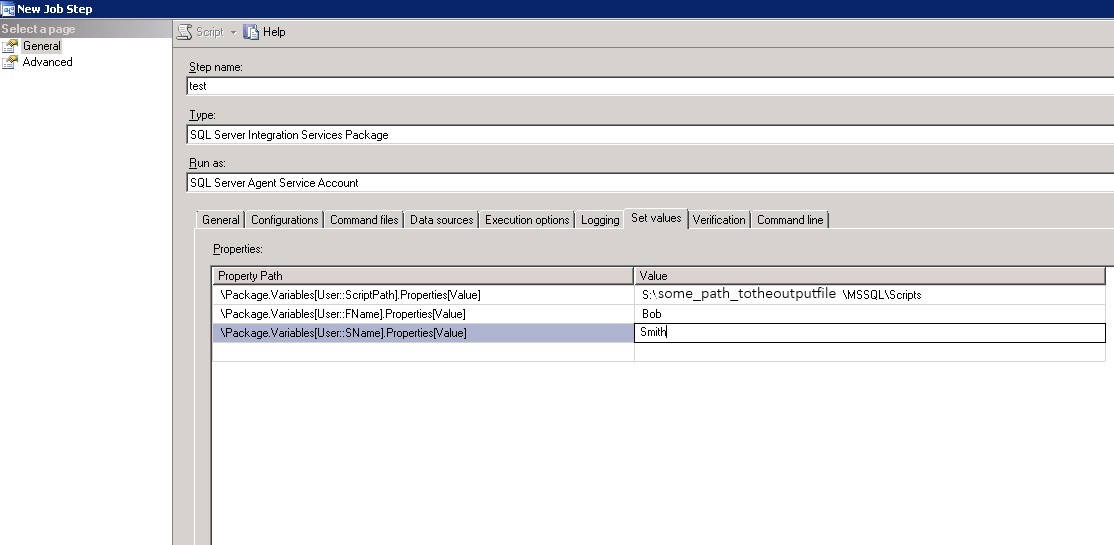Select the User::ScriptPath property path cell
Screen dimensions: 1114x545
click(423, 295)
